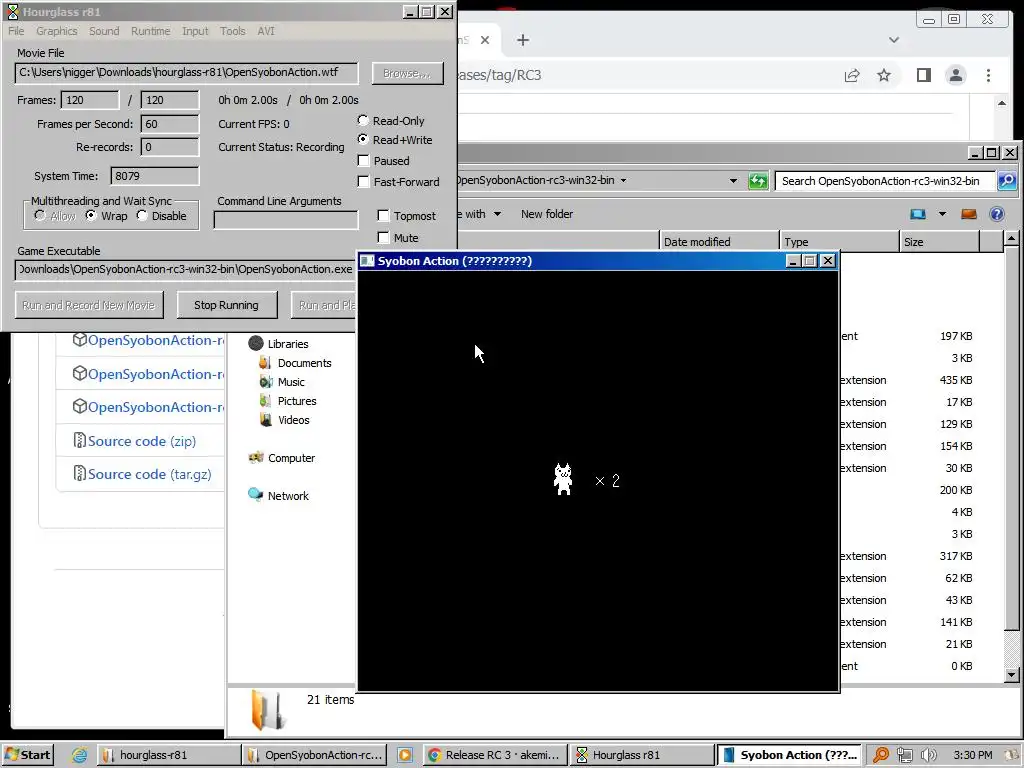Image resolution: width=1024 pixels, height=768 pixels.
Task: Toggle the Chrome side panel icon
Action: [923, 75]
